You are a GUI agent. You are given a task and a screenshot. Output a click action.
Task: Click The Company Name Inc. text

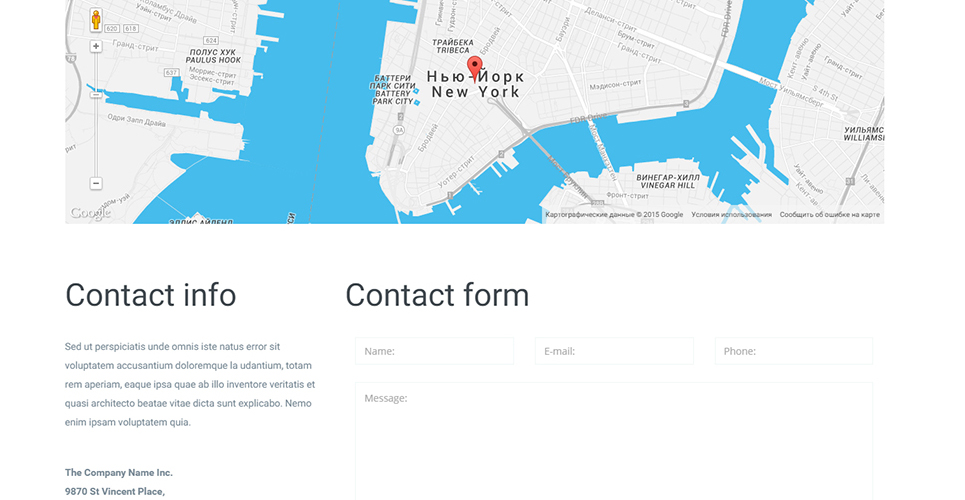tap(119, 473)
